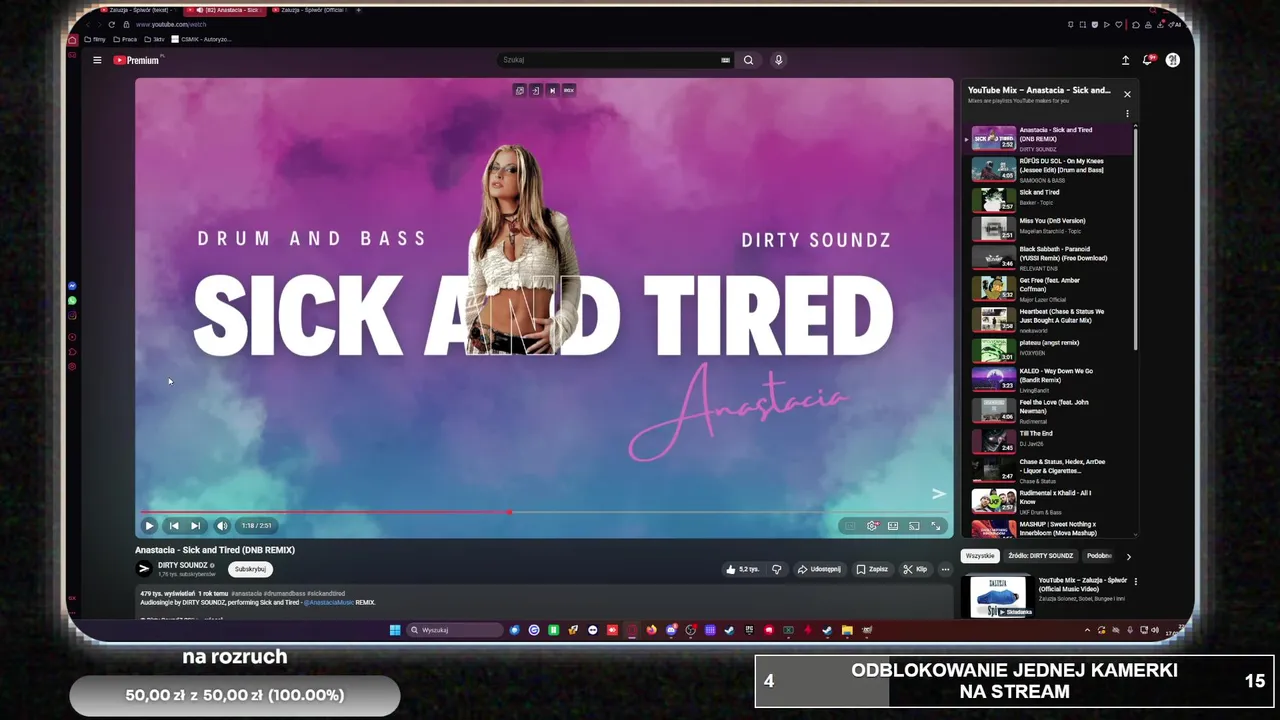Screen dimensions: 1280x720
Task: Reload the page with browser refresh
Action: click(111, 24)
